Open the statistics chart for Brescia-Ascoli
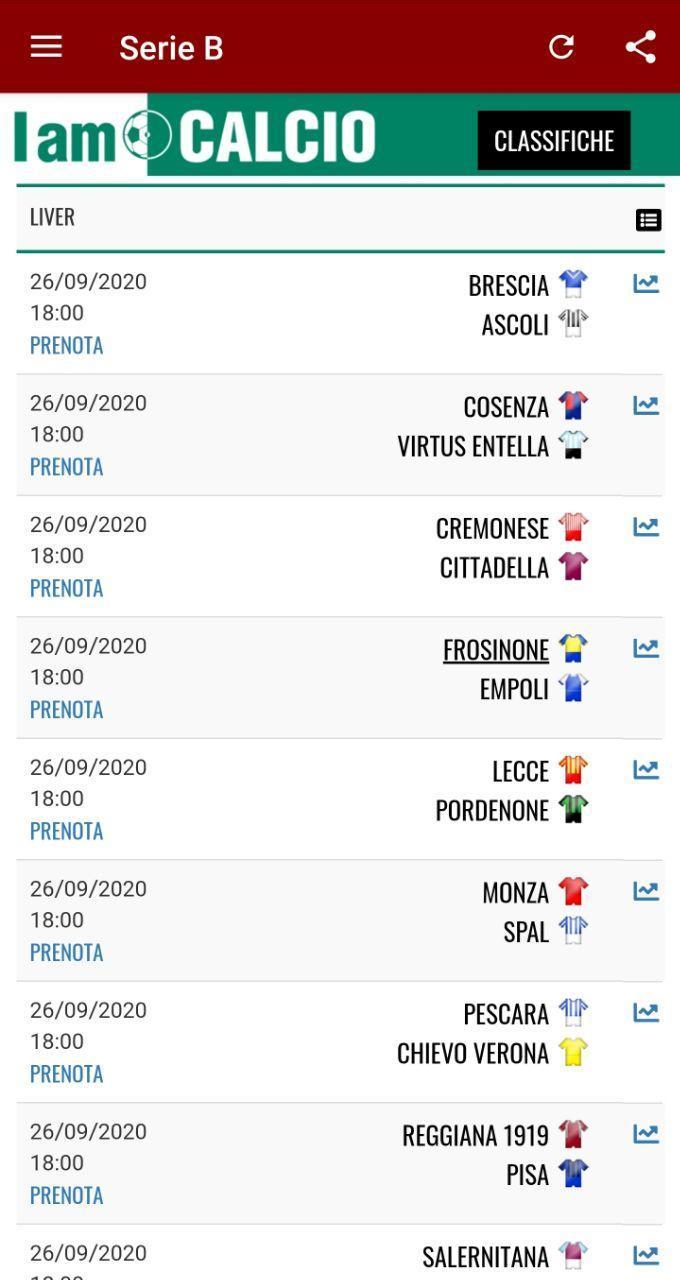 pos(646,285)
